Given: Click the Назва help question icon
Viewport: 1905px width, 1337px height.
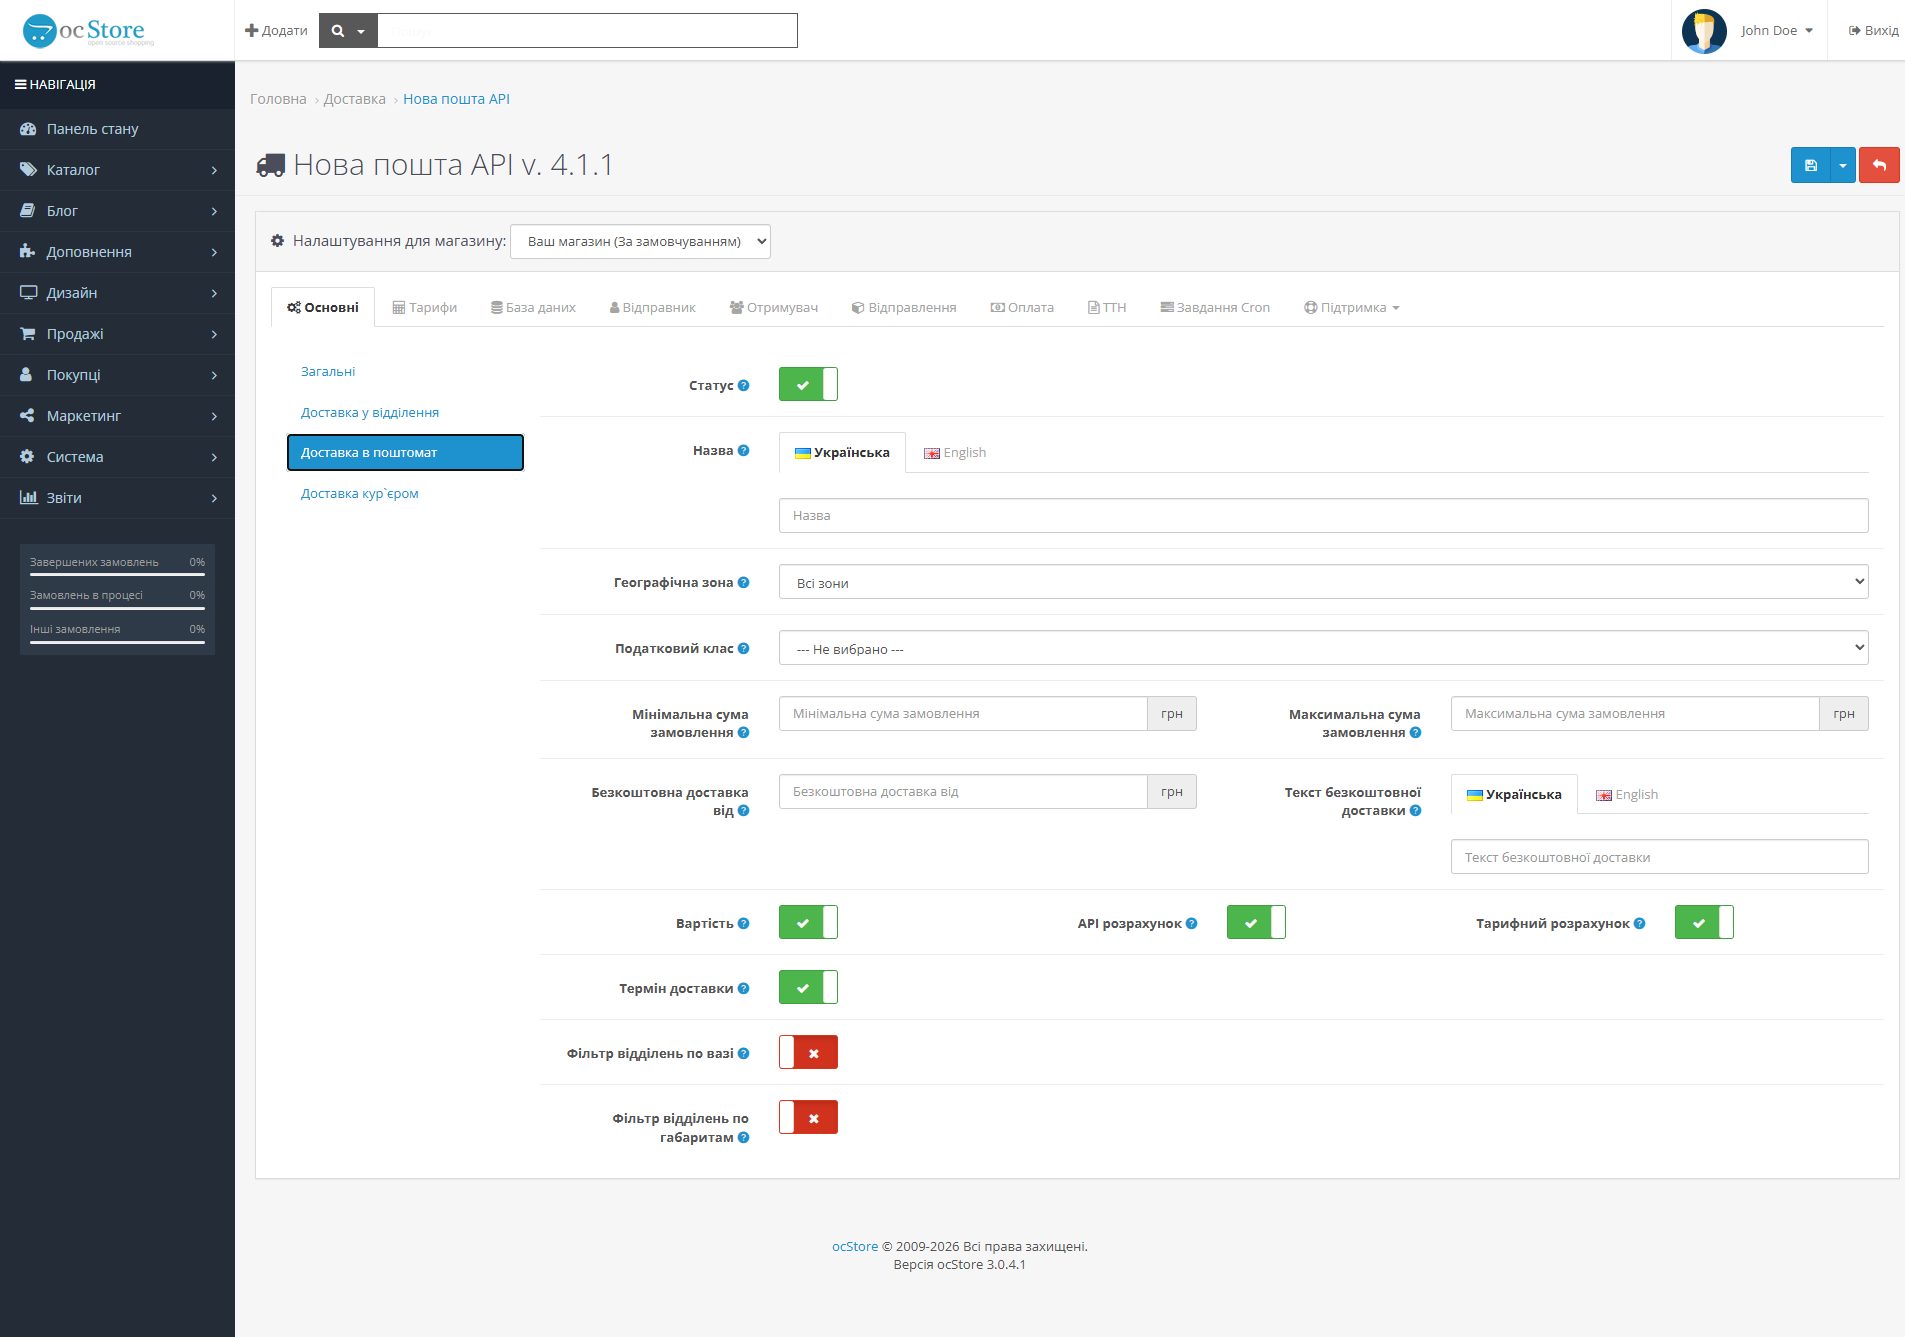Looking at the screenshot, I should point(743,450).
